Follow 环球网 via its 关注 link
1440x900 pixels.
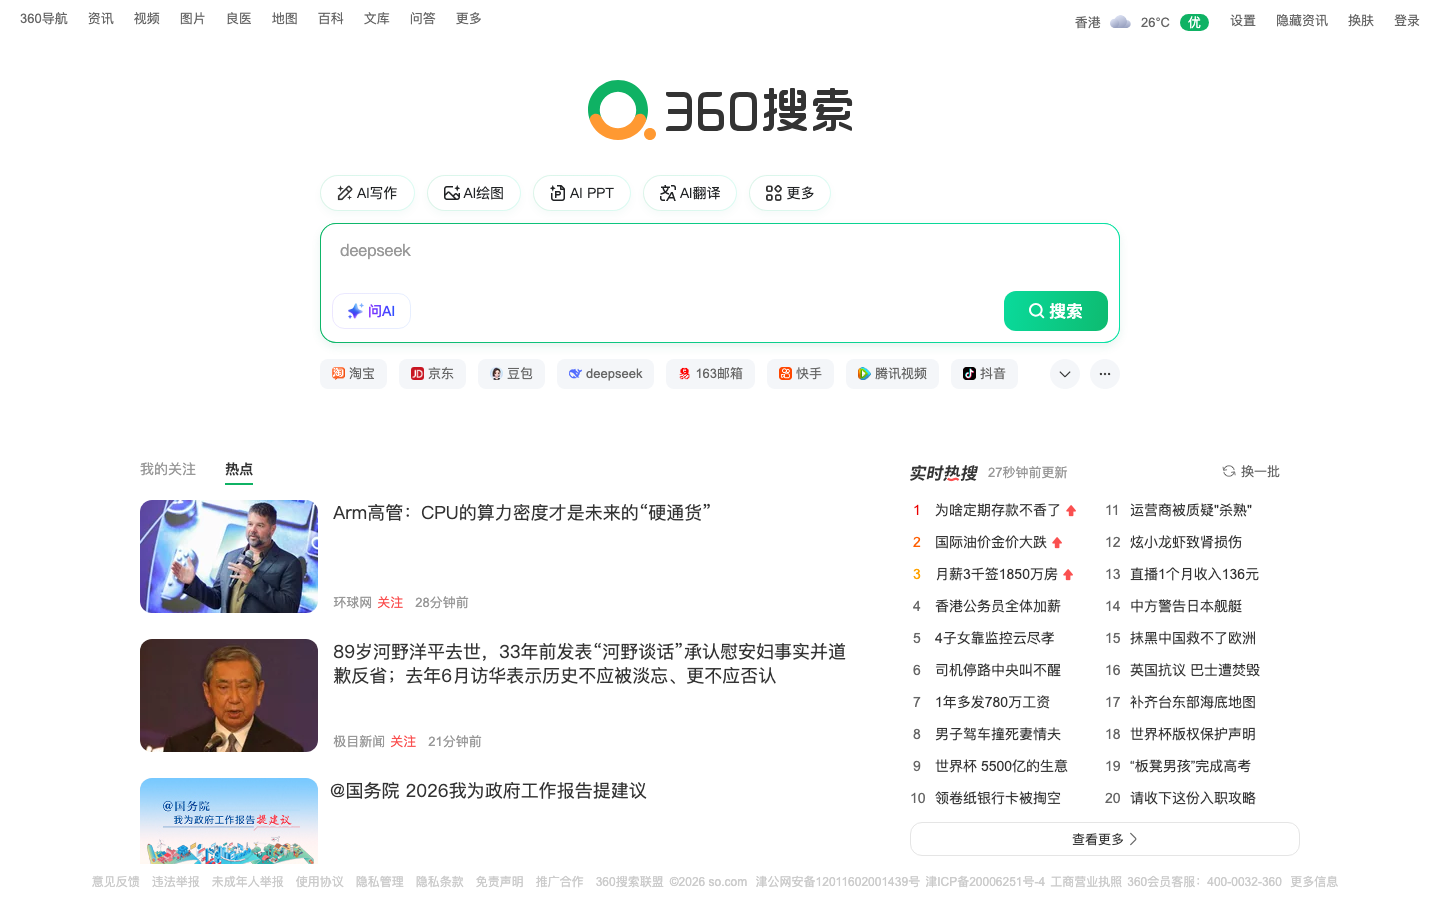click(390, 602)
